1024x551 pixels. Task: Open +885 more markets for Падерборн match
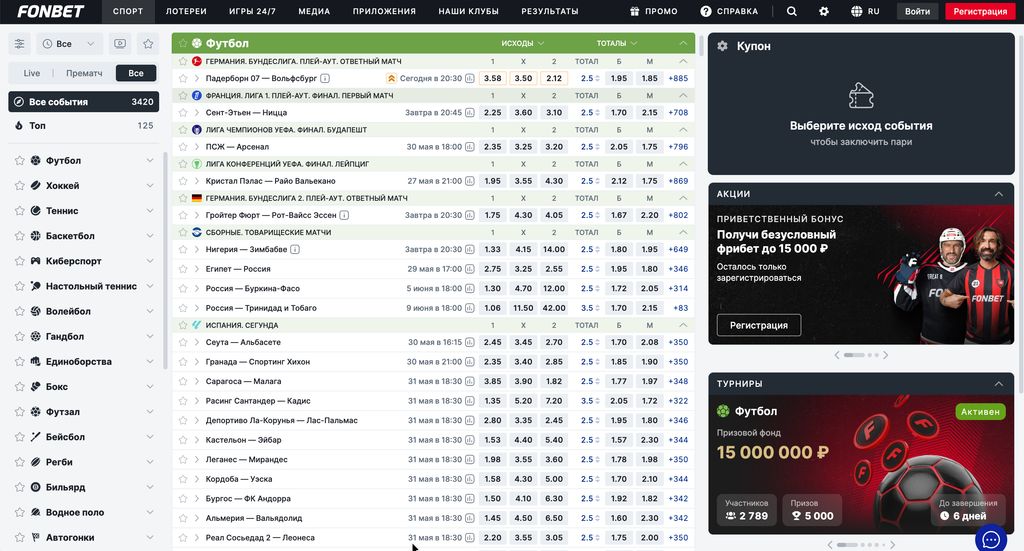[x=678, y=78]
